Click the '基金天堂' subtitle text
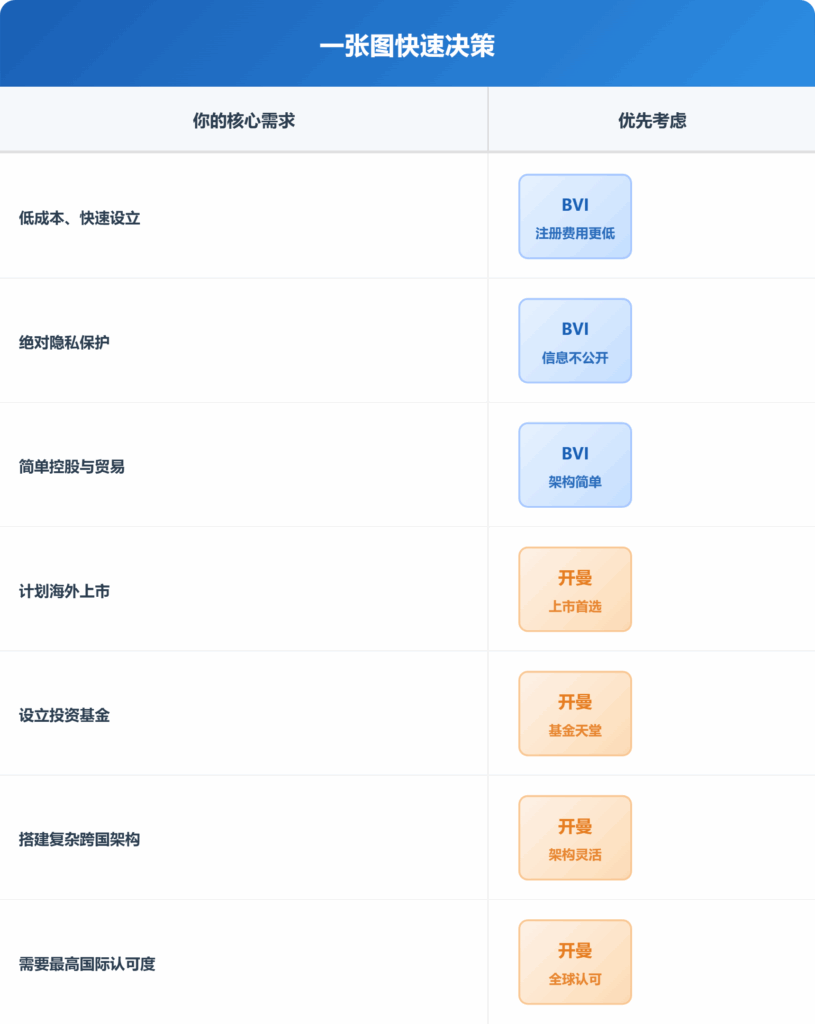The height and width of the screenshot is (1024, 815). tap(575, 731)
